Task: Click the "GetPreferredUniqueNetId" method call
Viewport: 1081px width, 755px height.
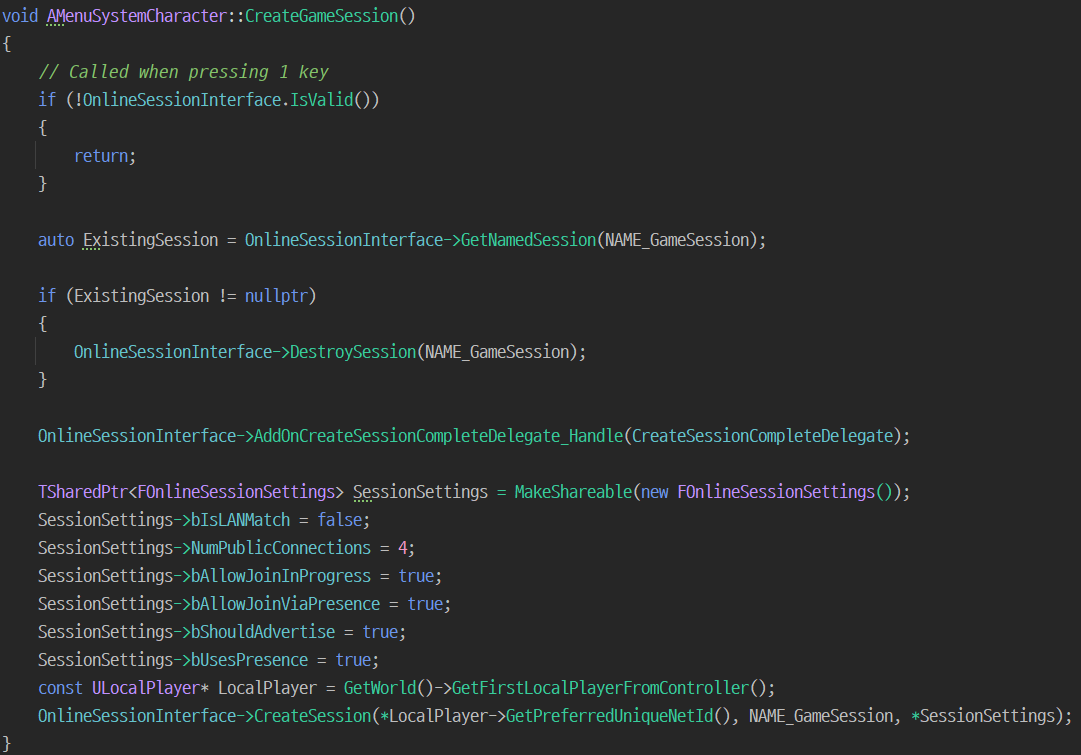Action: [x=609, y=716]
